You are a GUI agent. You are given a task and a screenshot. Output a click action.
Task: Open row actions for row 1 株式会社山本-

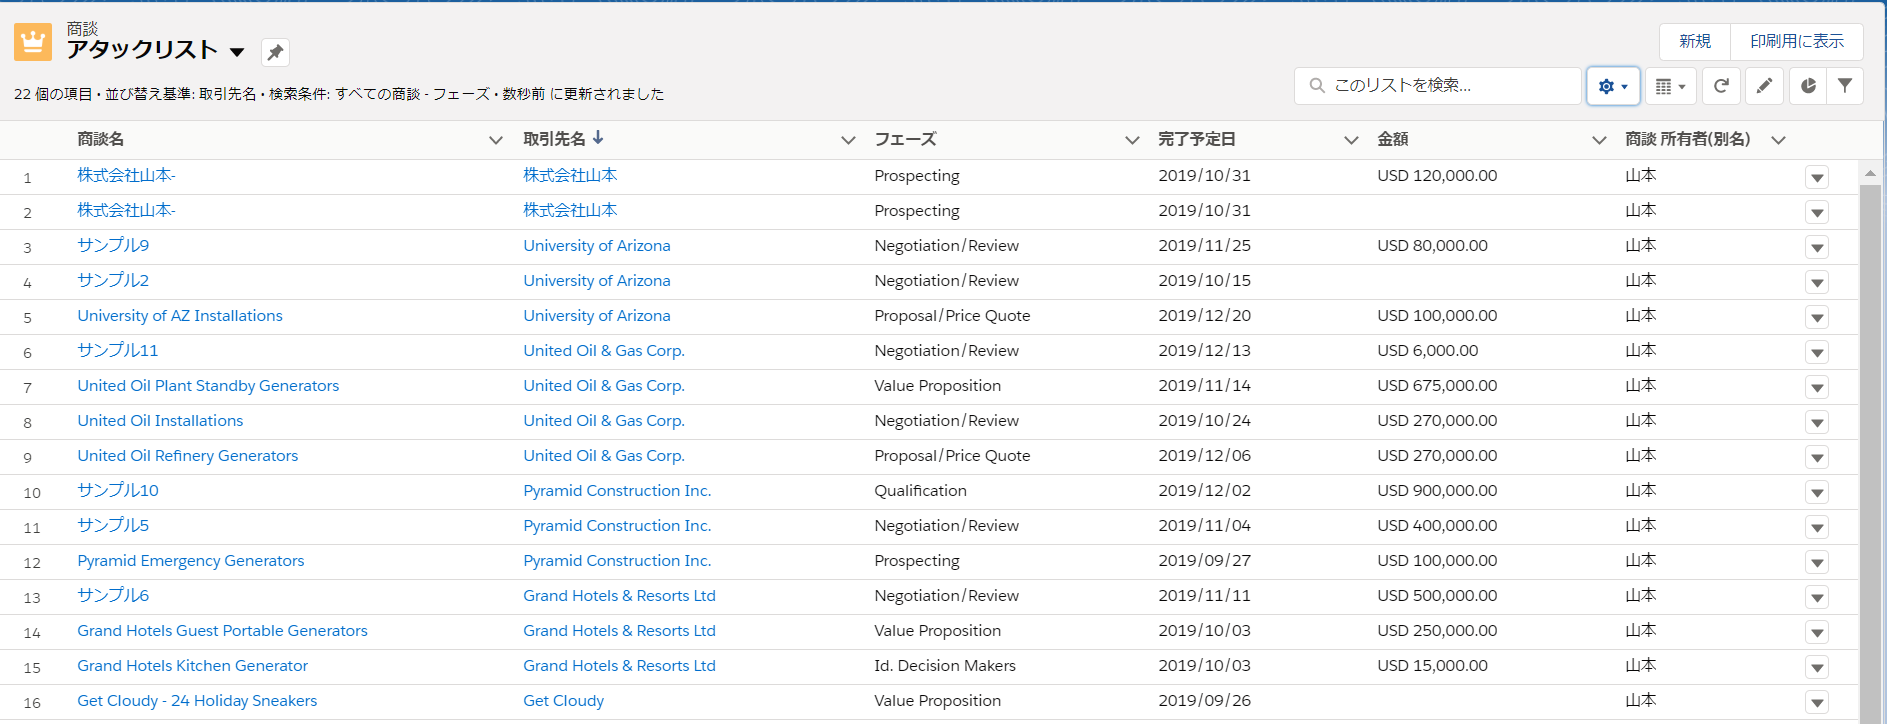(x=1817, y=178)
